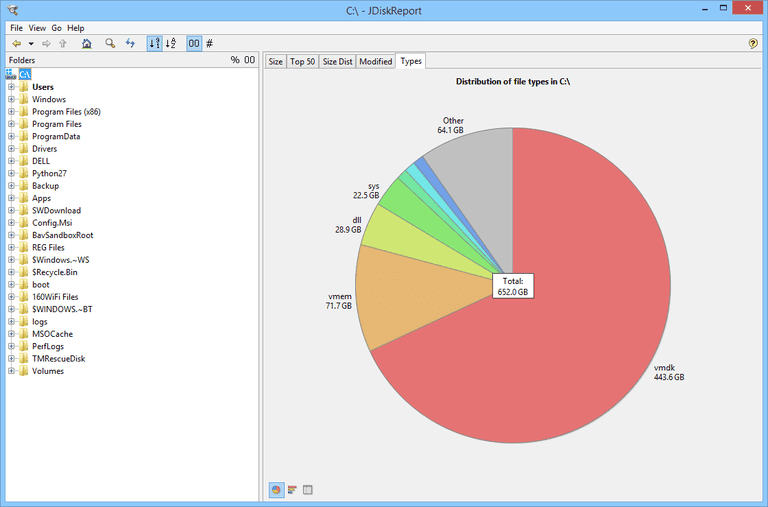Expand the Users folder

click(11, 87)
